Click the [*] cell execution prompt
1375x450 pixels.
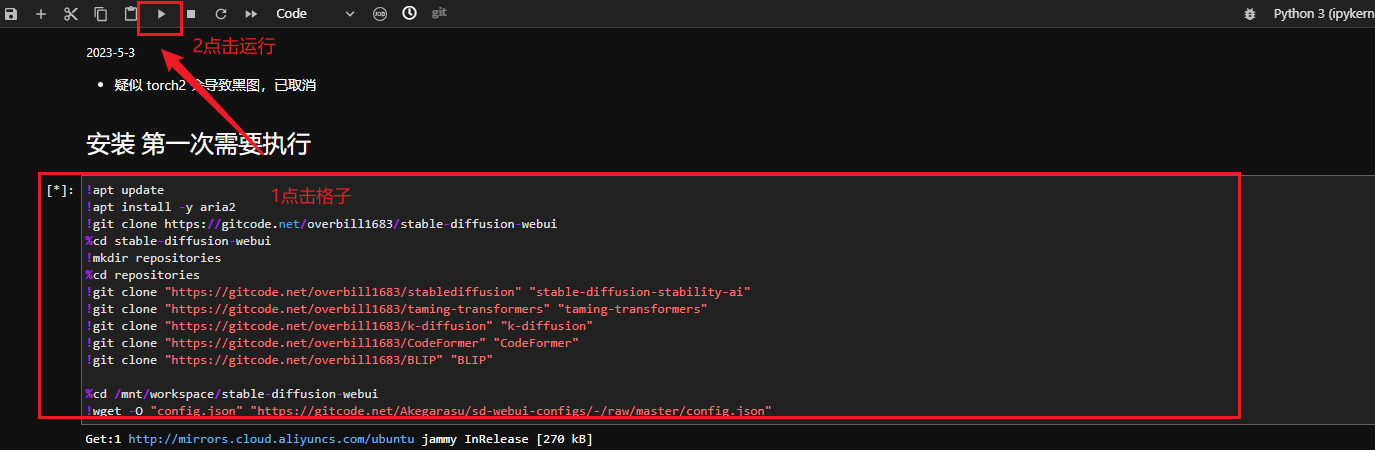pos(60,190)
